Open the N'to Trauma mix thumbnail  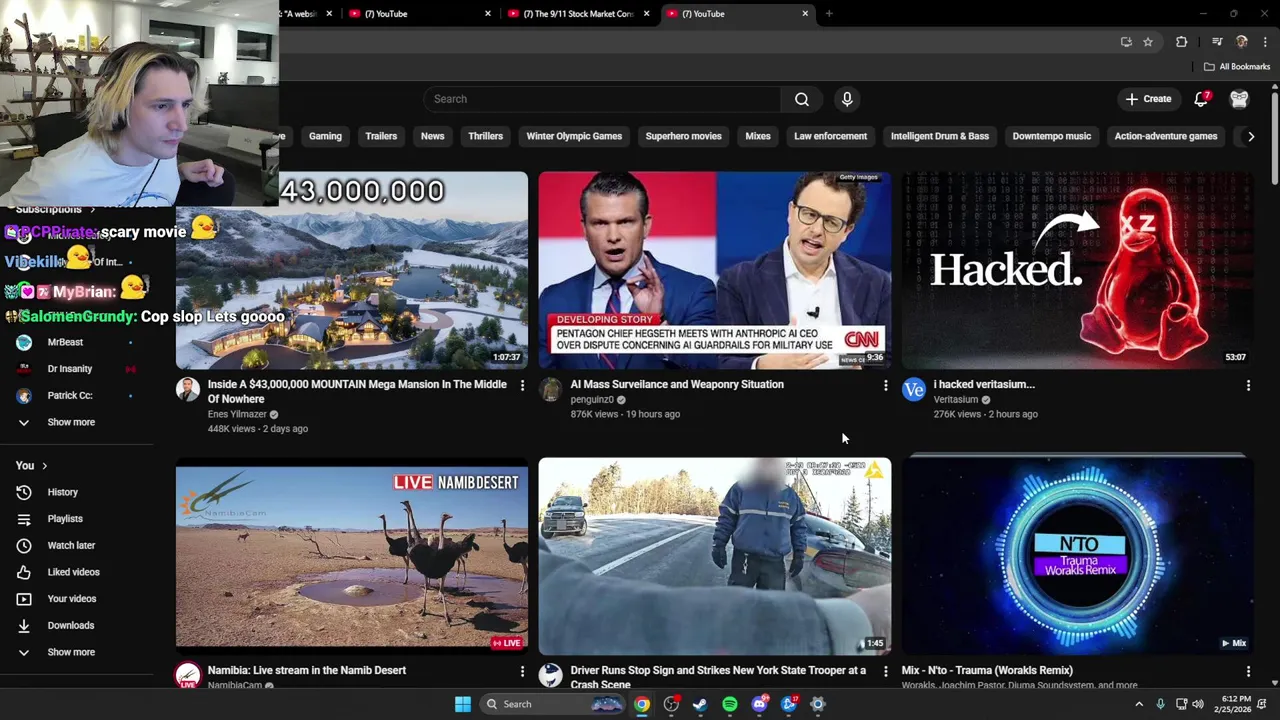tap(1077, 556)
